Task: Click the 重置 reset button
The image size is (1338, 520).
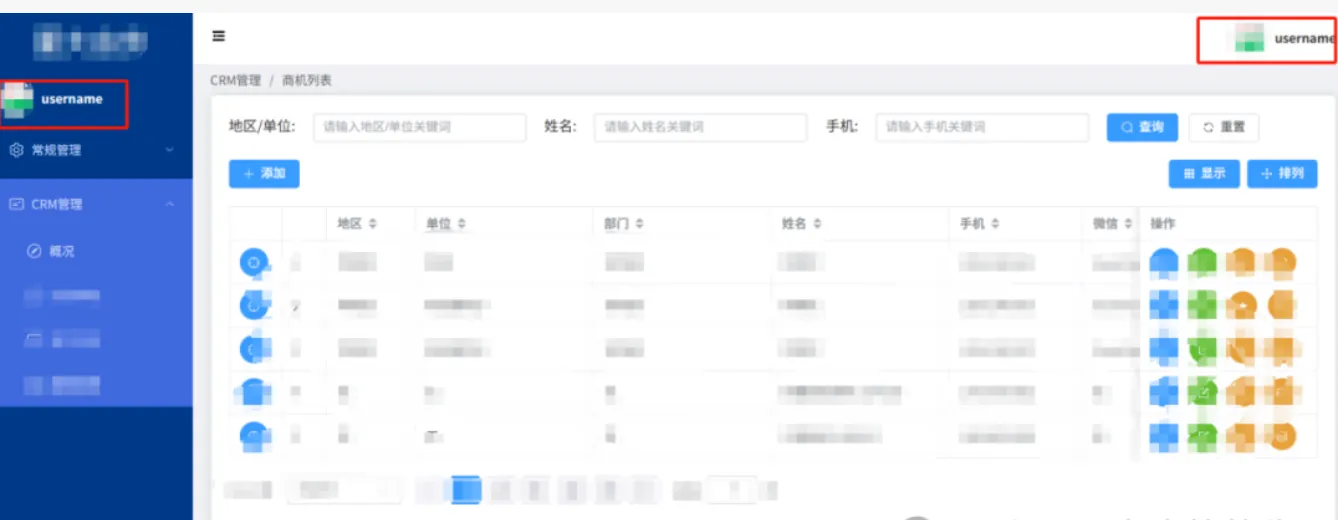Action: (x=1223, y=127)
